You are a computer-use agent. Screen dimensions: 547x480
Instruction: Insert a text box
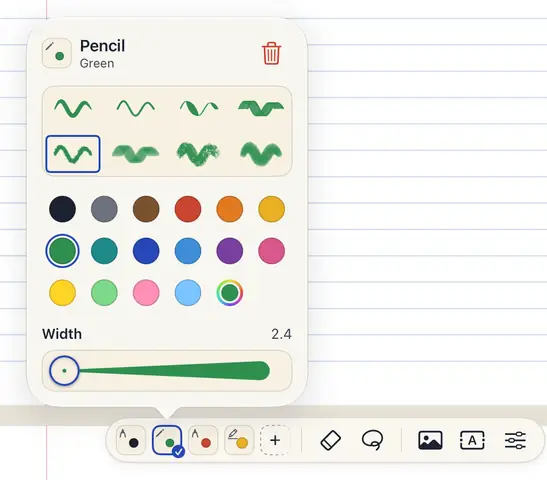(472, 440)
